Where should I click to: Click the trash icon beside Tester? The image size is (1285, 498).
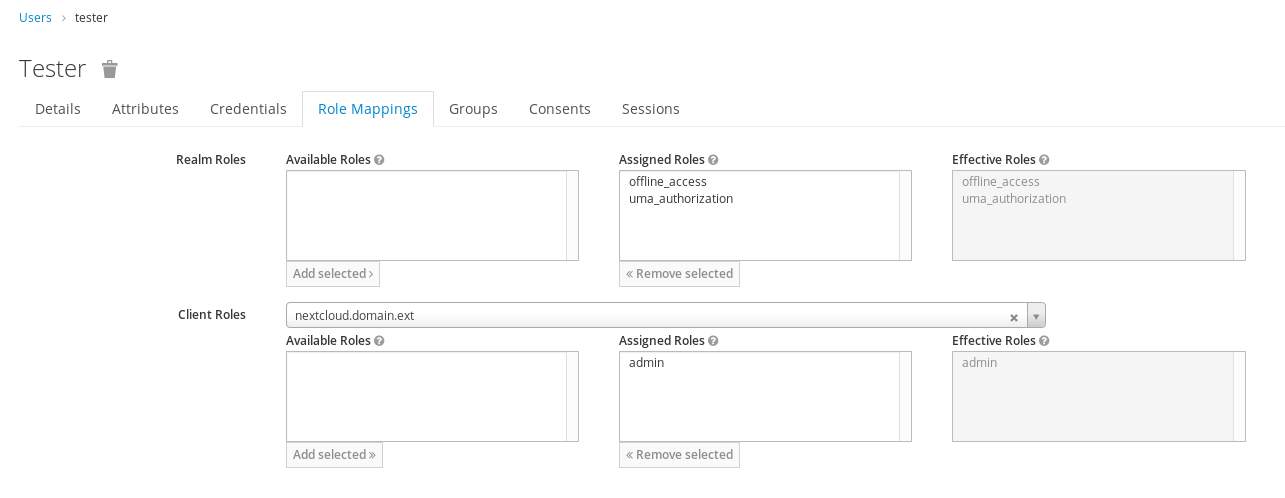110,69
